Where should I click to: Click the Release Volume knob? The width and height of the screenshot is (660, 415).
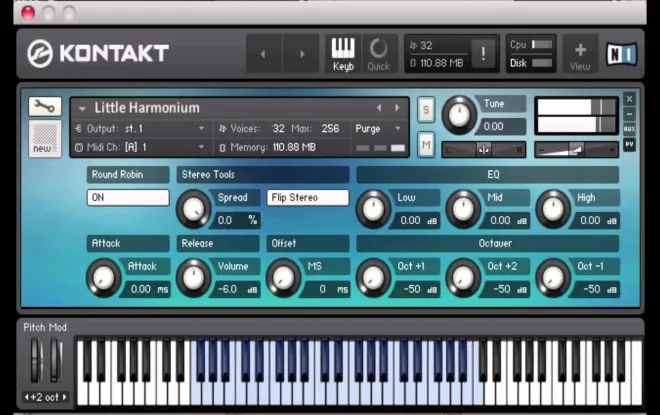coord(194,278)
